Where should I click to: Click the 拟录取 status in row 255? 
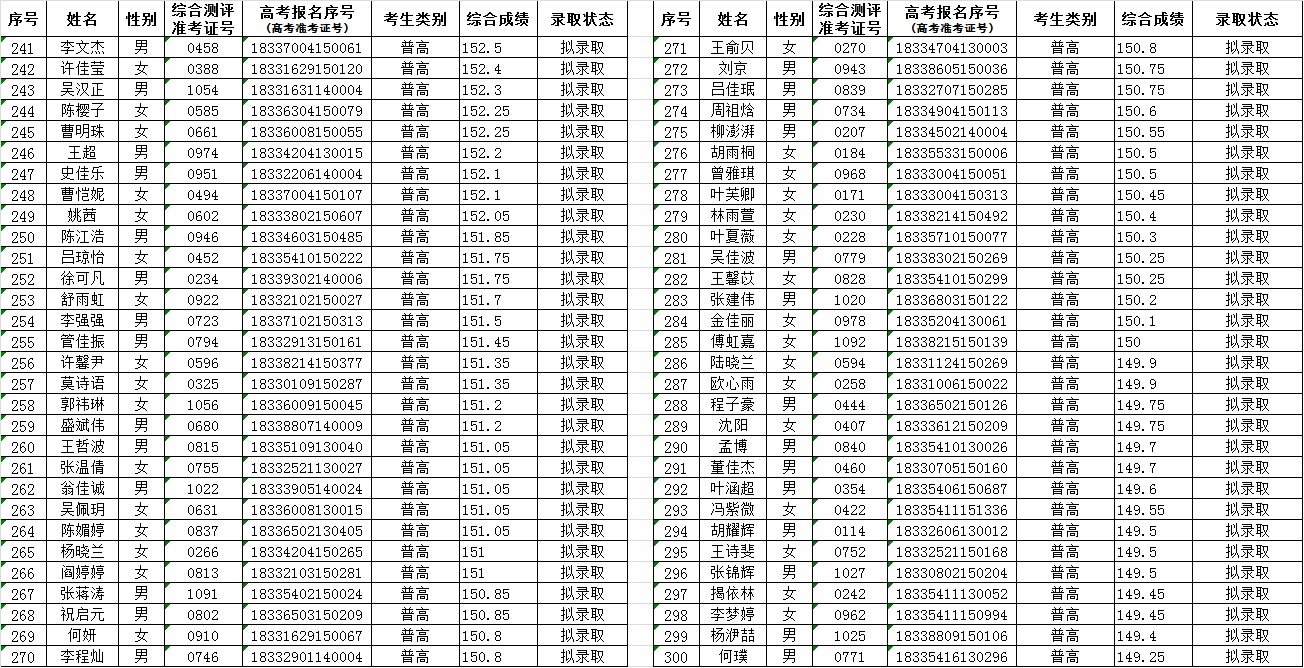582,342
